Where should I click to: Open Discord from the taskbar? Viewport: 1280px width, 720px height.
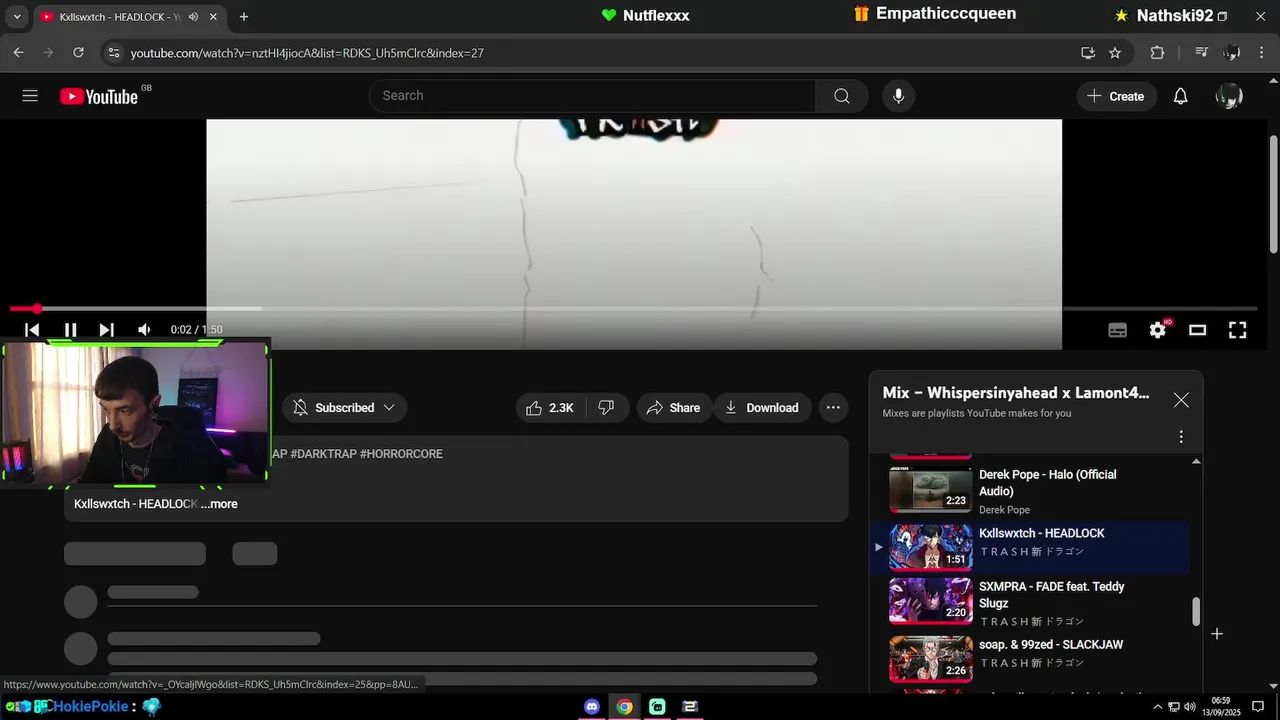click(x=592, y=707)
